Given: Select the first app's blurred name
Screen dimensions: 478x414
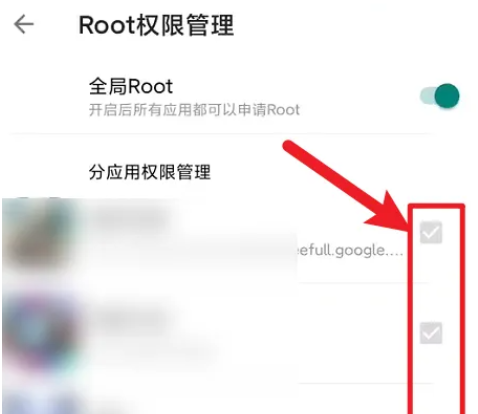Looking at the screenshot, I should tap(132, 218).
